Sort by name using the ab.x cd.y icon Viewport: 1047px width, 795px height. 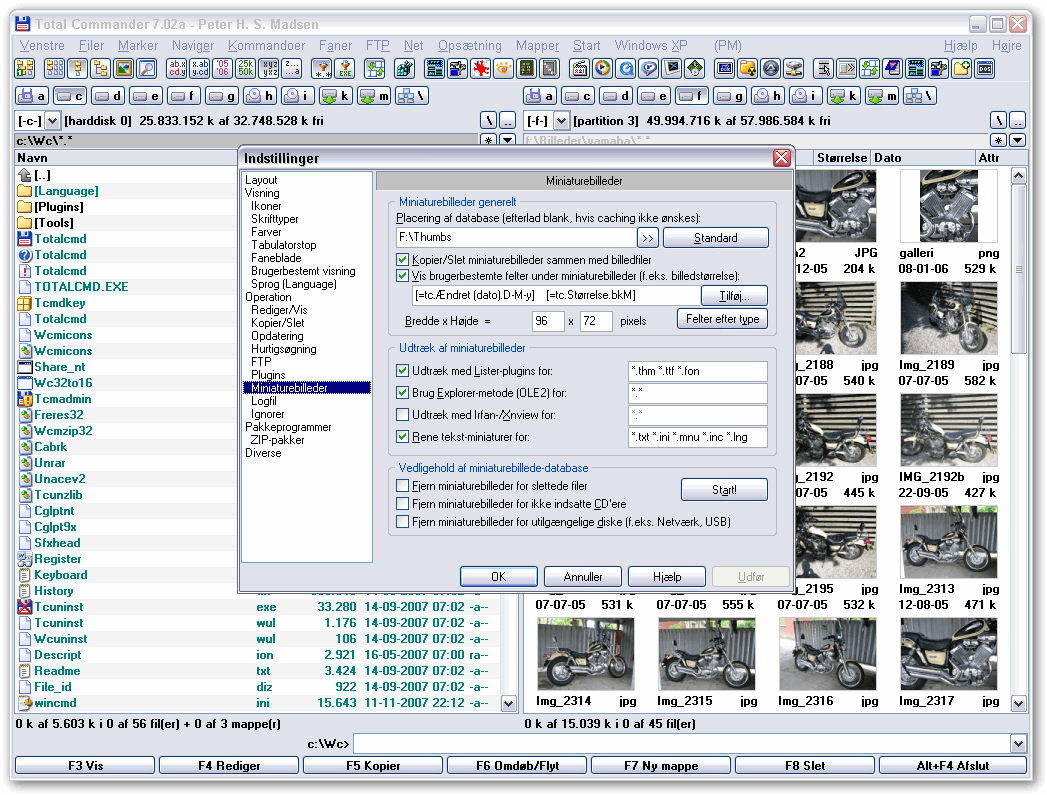pos(177,68)
